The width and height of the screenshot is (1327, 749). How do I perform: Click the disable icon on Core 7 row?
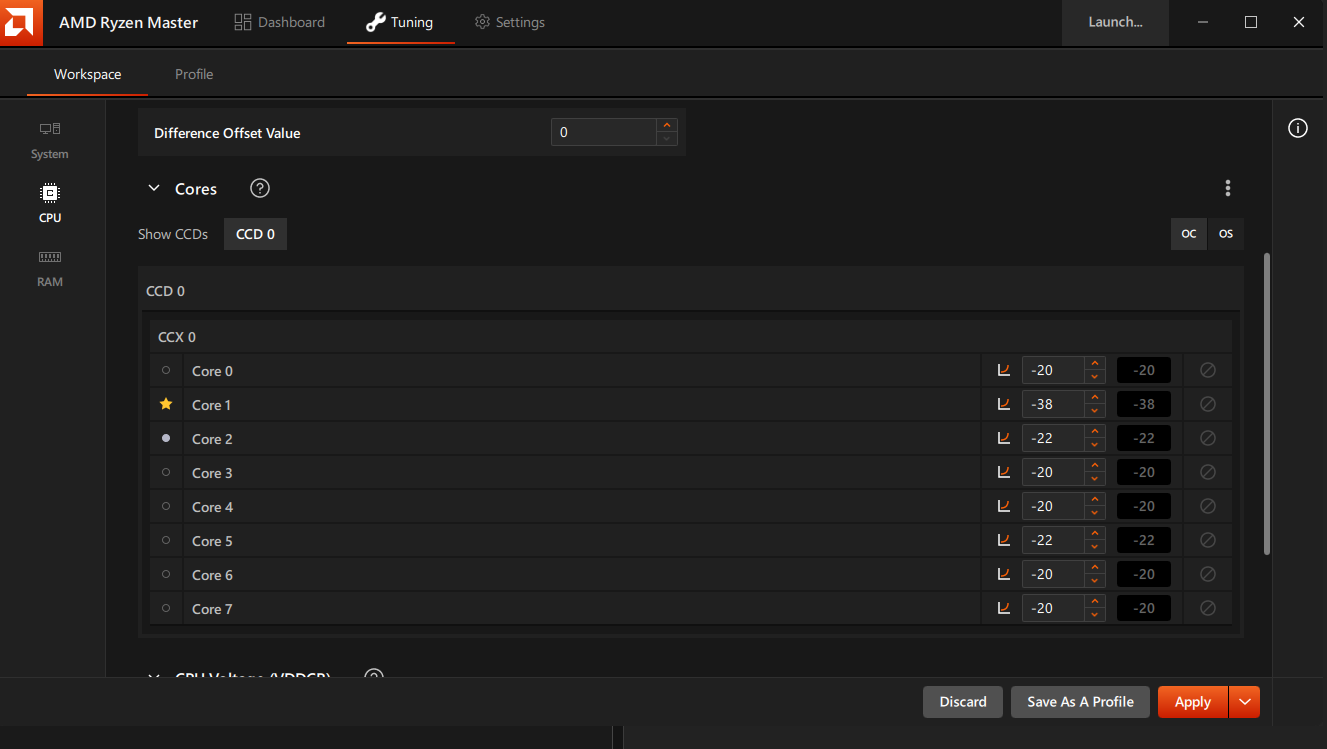click(x=1207, y=608)
